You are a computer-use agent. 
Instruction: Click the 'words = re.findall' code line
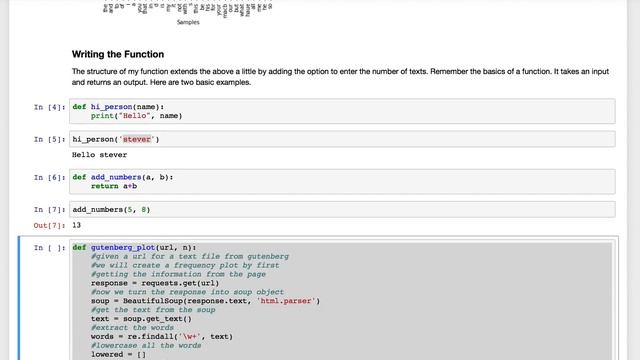pos(162,337)
